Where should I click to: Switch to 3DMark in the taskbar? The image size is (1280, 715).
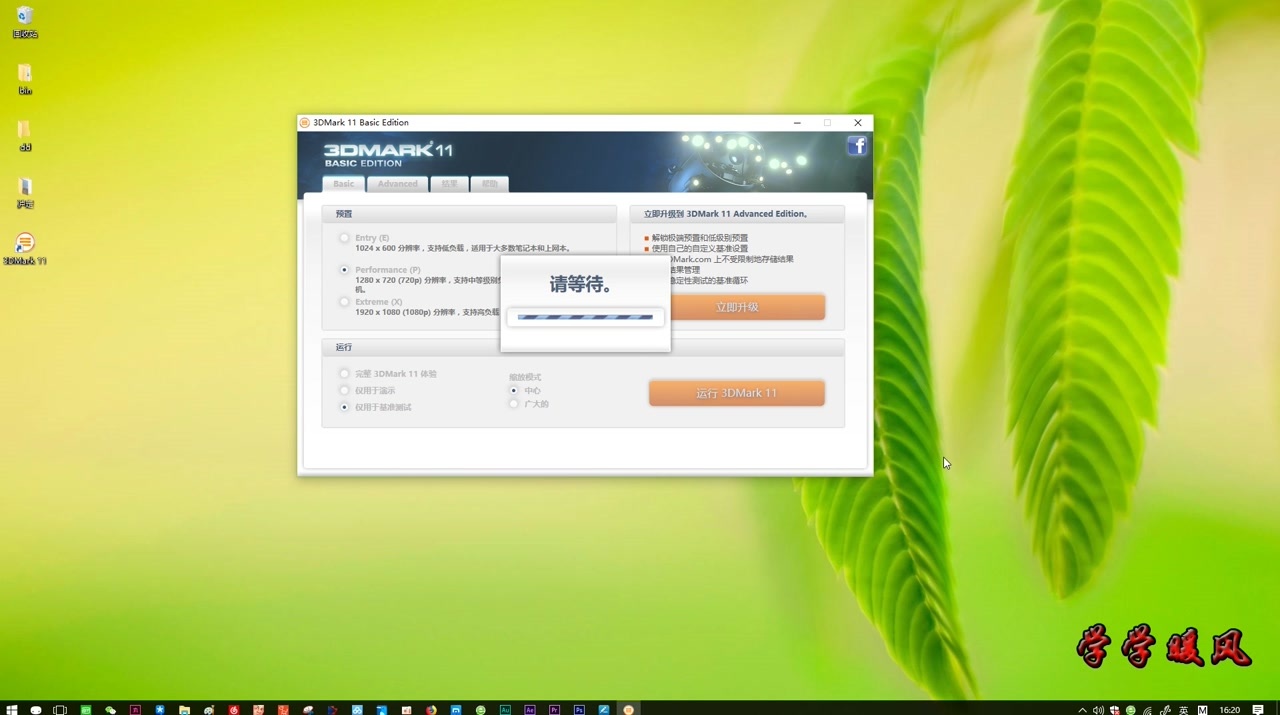[628, 710]
